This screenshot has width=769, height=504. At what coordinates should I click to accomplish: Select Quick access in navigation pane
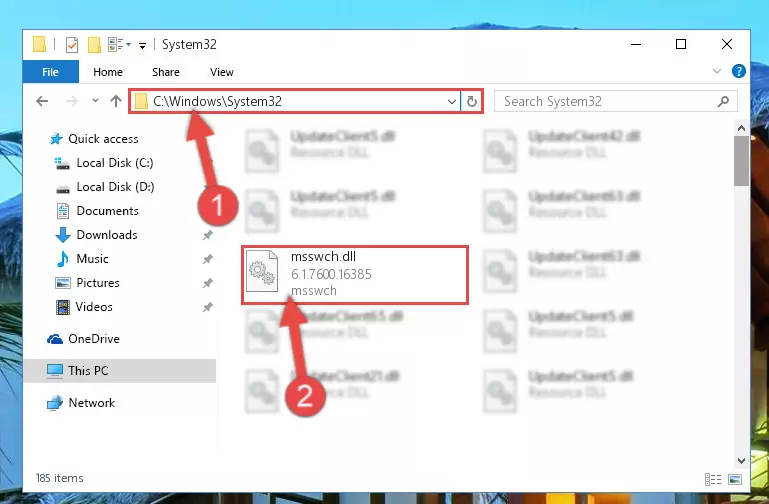pyautogui.click(x=103, y=139)
